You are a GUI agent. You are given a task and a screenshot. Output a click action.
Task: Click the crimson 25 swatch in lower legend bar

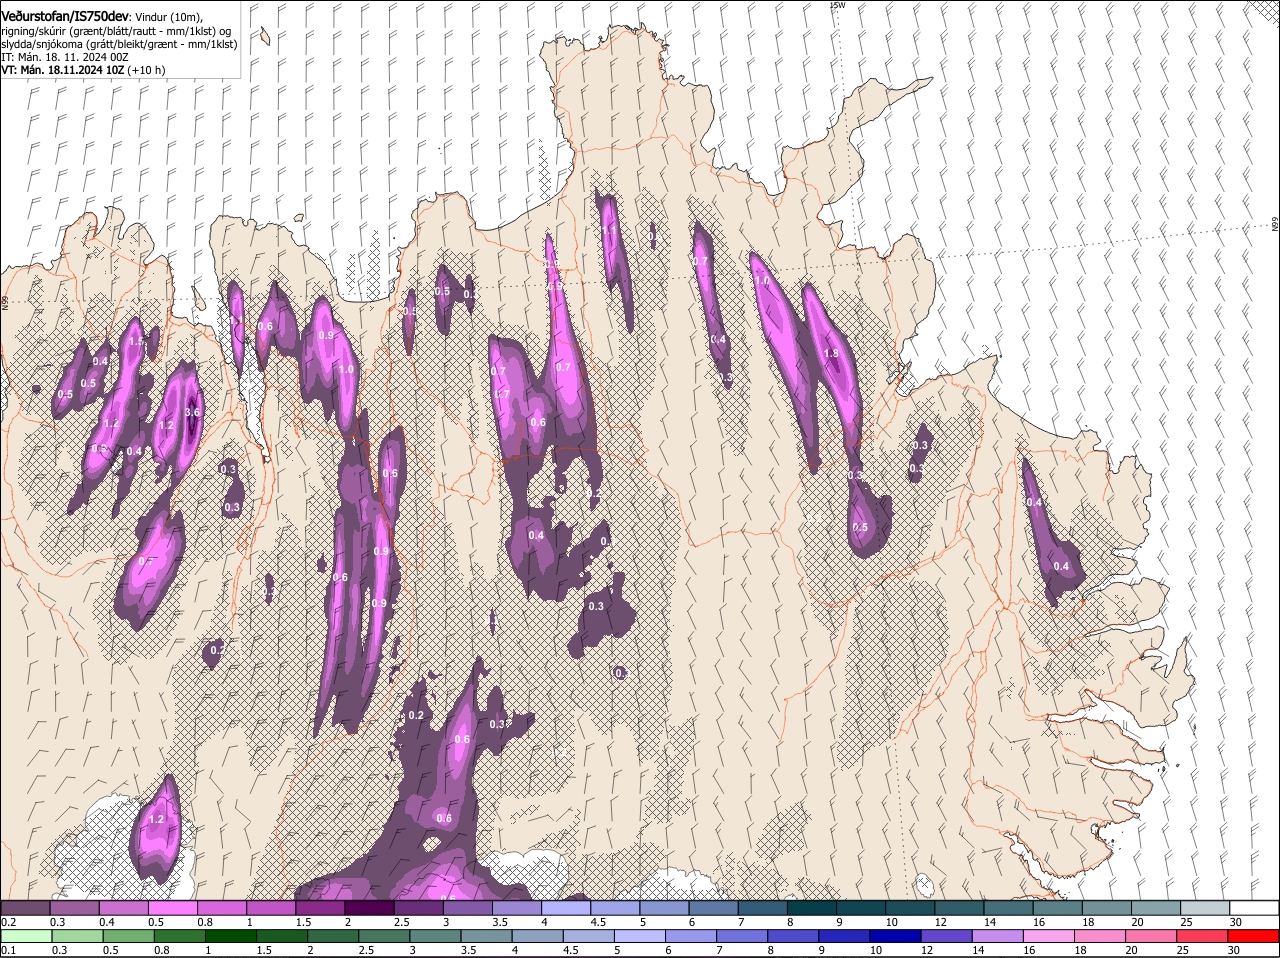[1203, 936]
